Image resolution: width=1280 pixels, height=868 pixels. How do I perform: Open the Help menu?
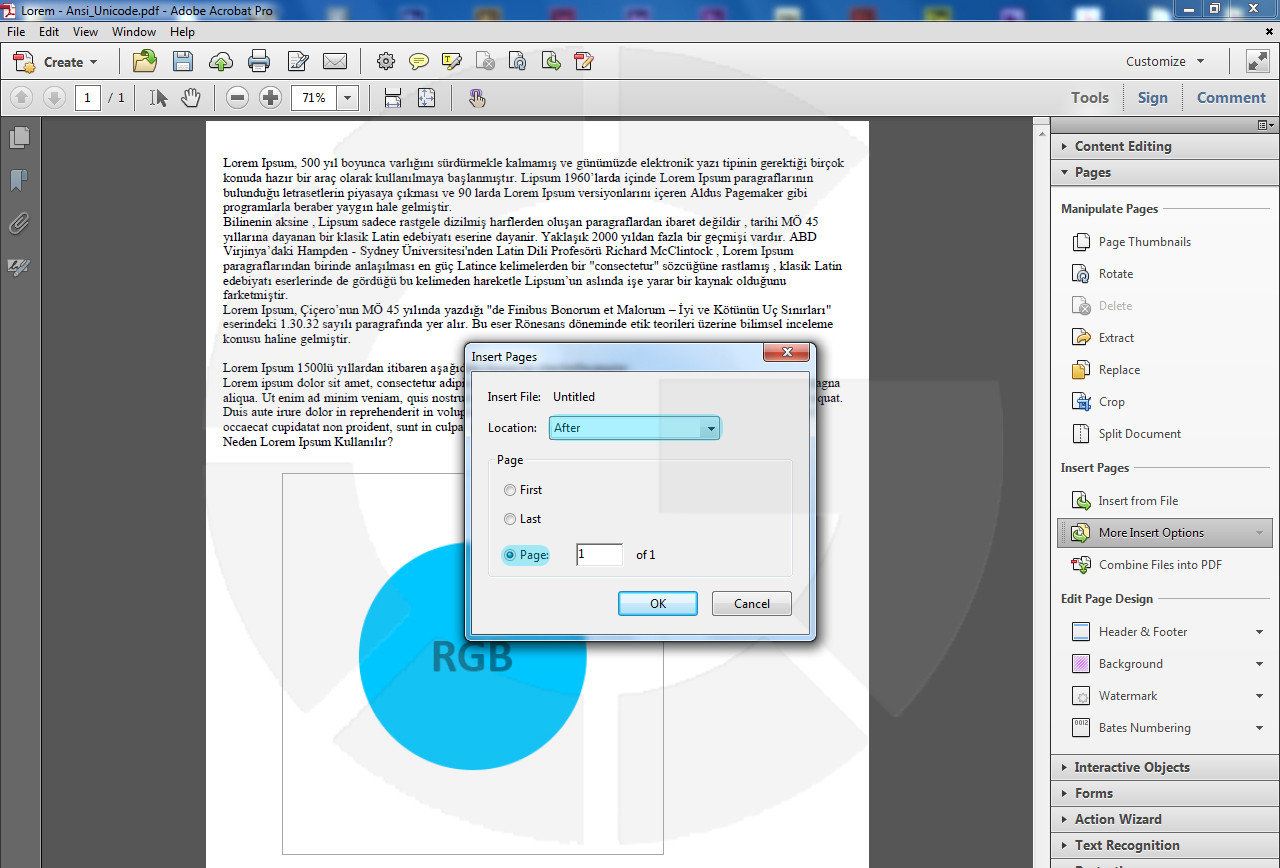(x=182, y=32)
